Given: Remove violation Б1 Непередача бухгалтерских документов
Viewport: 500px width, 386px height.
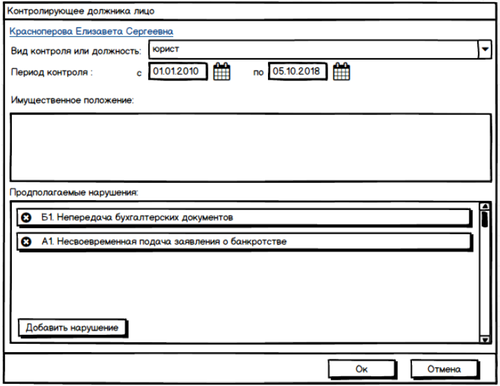Looking at the screenshot, I should pos(26,218).
